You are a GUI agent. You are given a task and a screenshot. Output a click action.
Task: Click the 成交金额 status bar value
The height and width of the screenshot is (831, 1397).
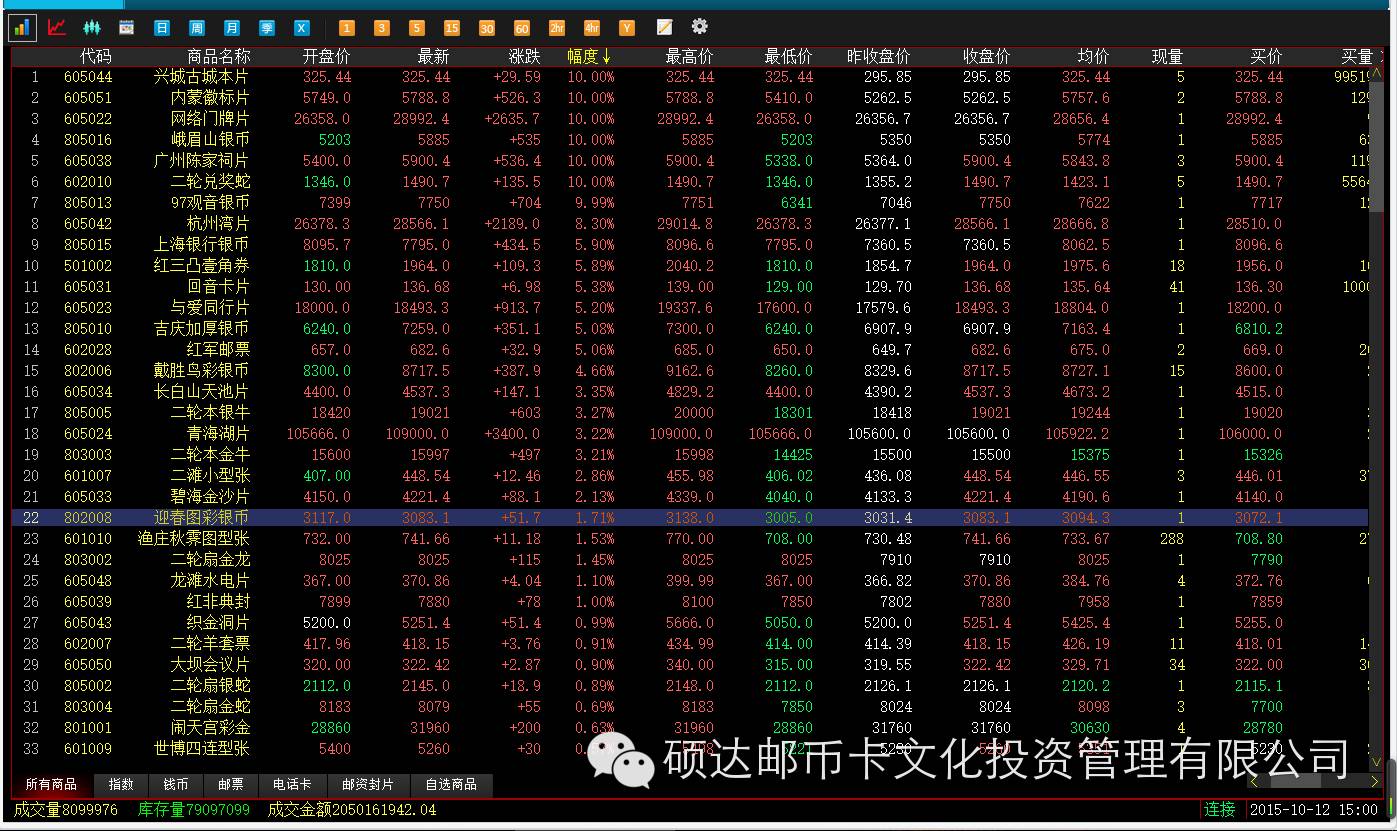click(x=352, y=810)
